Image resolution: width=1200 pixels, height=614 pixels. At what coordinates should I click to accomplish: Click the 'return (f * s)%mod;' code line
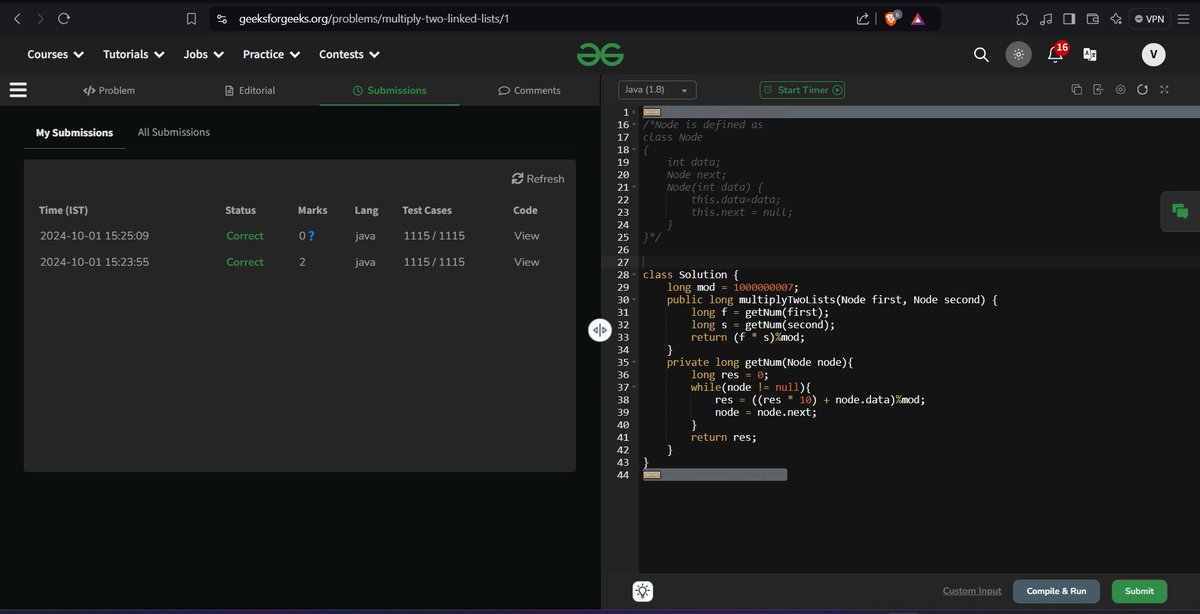point(747,337)
